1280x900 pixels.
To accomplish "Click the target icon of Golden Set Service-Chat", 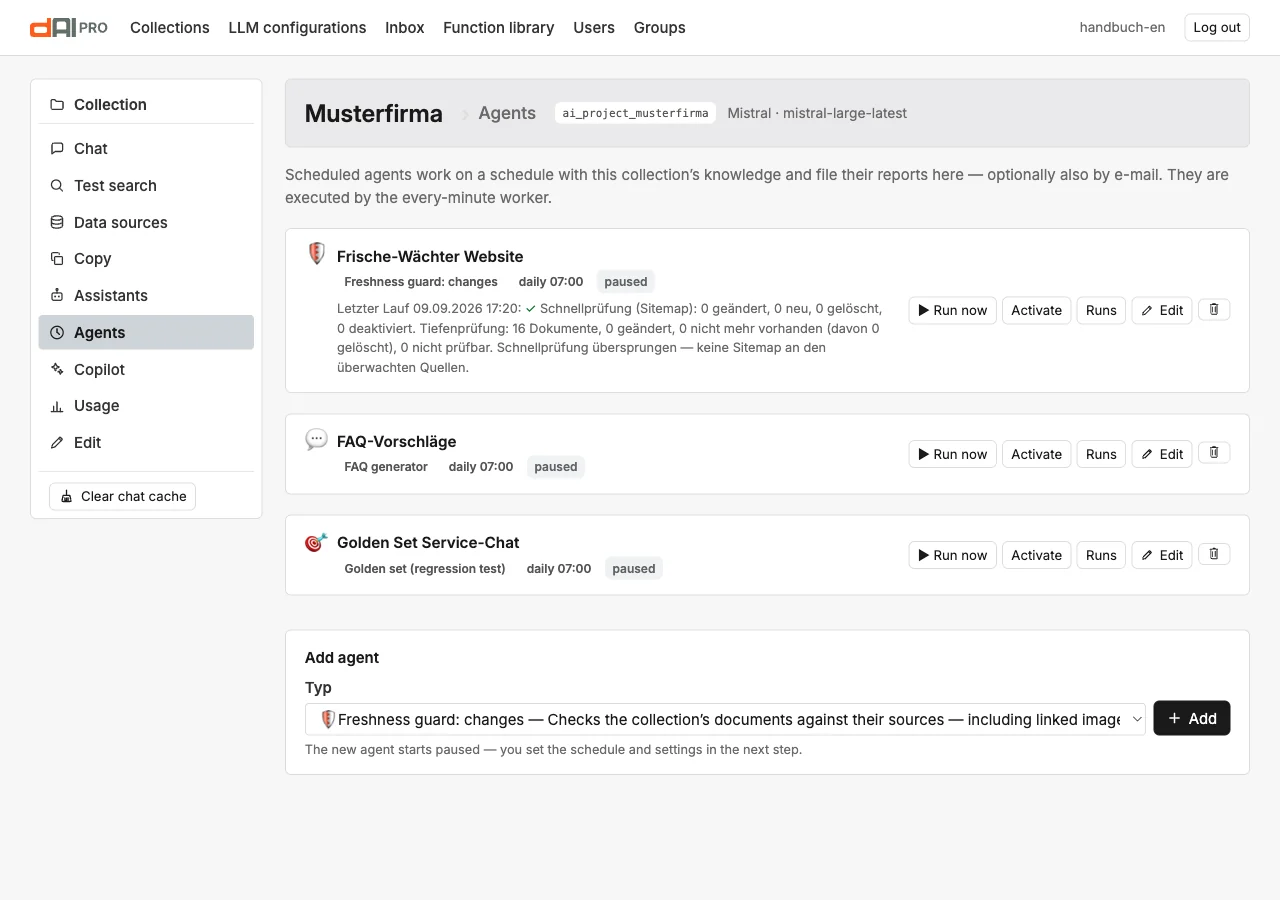I will click(316, 542).
